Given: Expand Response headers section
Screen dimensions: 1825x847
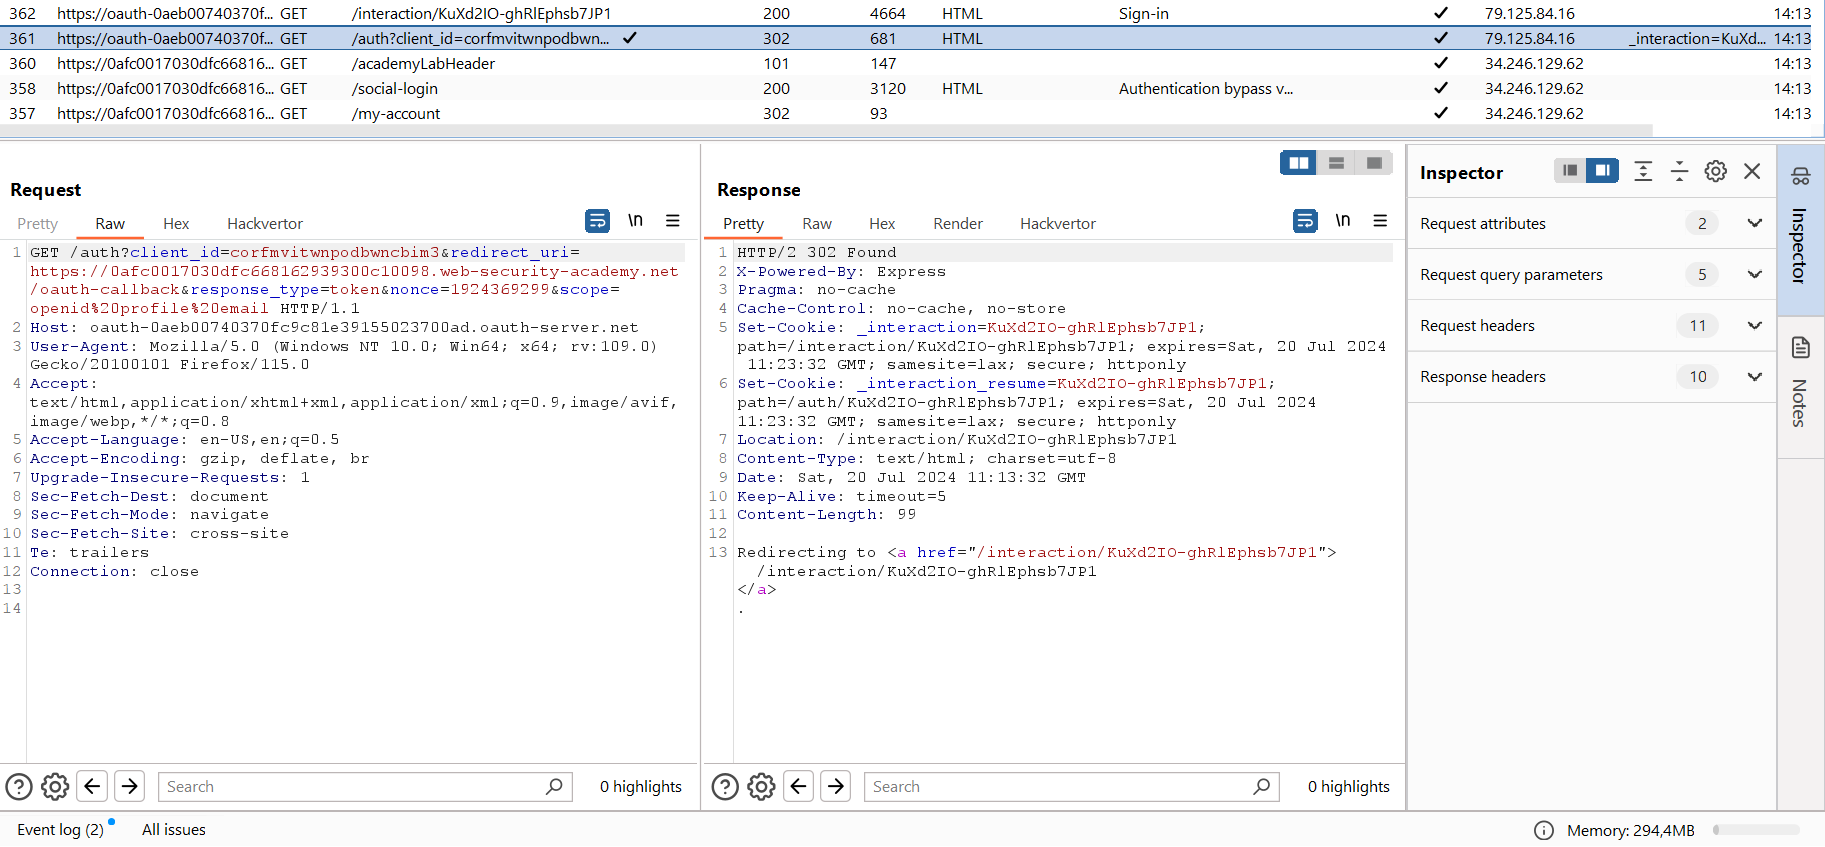Looking at the screenshot, I should pyautogui.click(x=1755, y=376).
